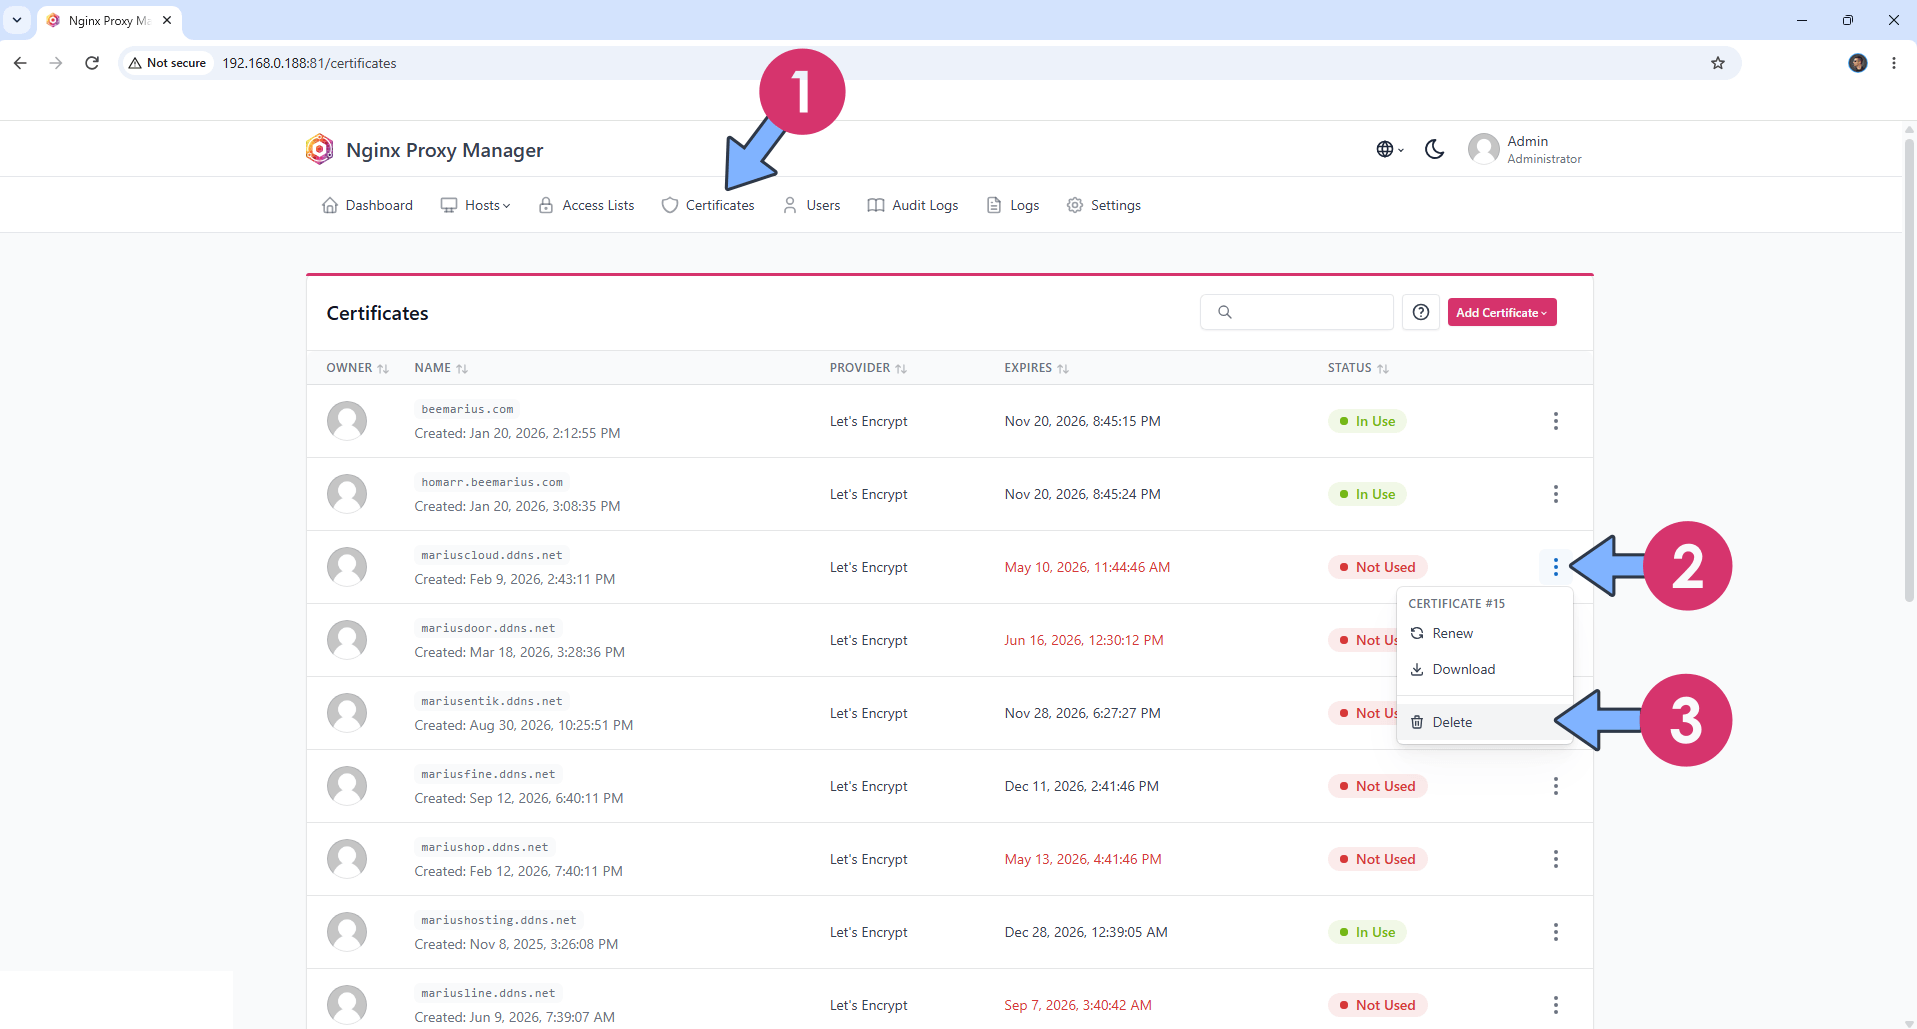Sort by the NAME column header
Viewport: 1917px width, 1029px height.
[x=441, y=368]
